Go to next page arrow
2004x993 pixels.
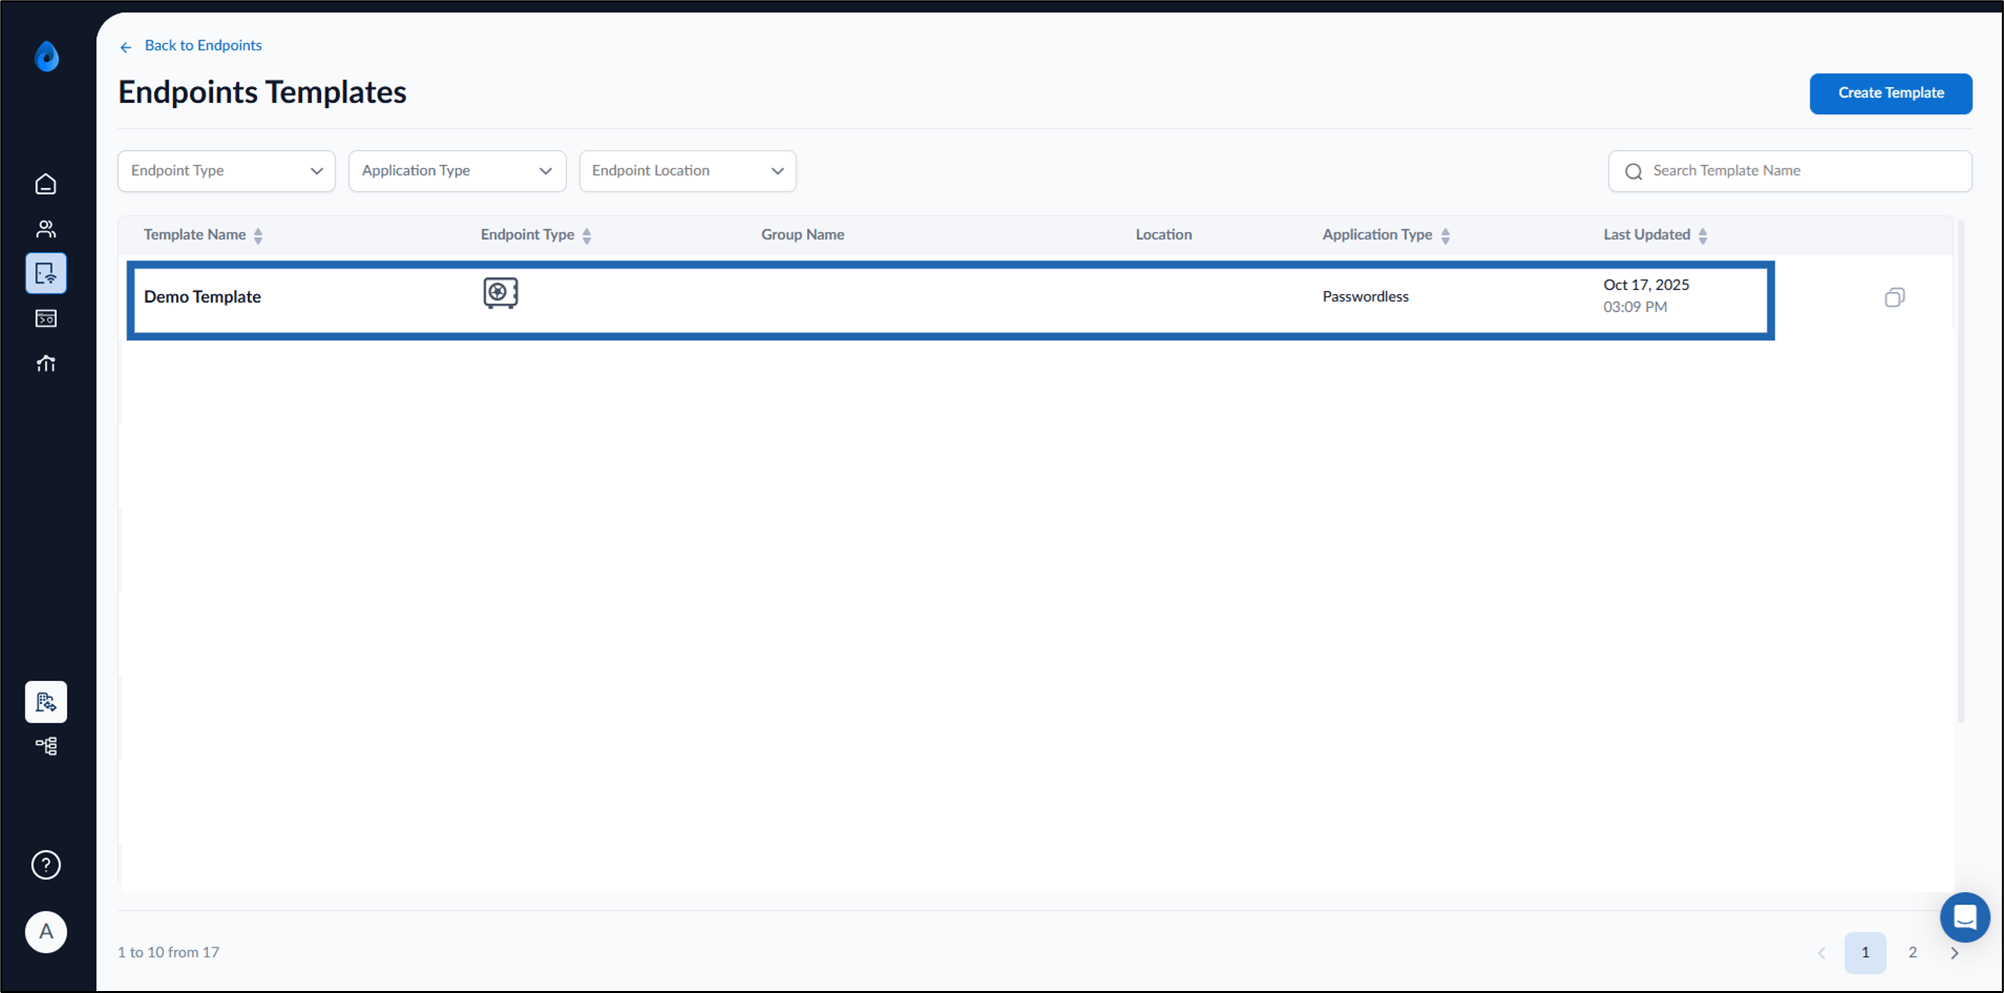(x=1954, y=953)
